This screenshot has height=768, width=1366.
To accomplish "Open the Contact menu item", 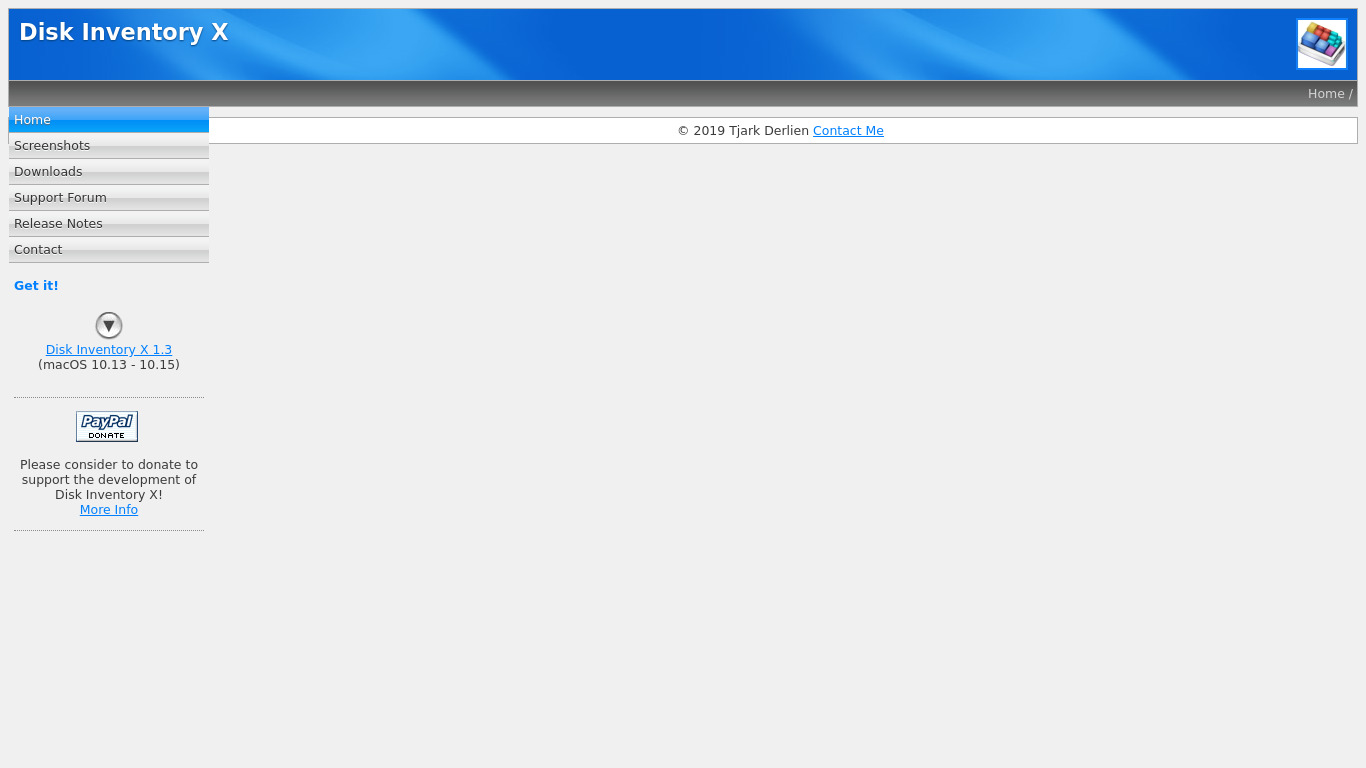I will pyautogui.click(x=109, y=249).
